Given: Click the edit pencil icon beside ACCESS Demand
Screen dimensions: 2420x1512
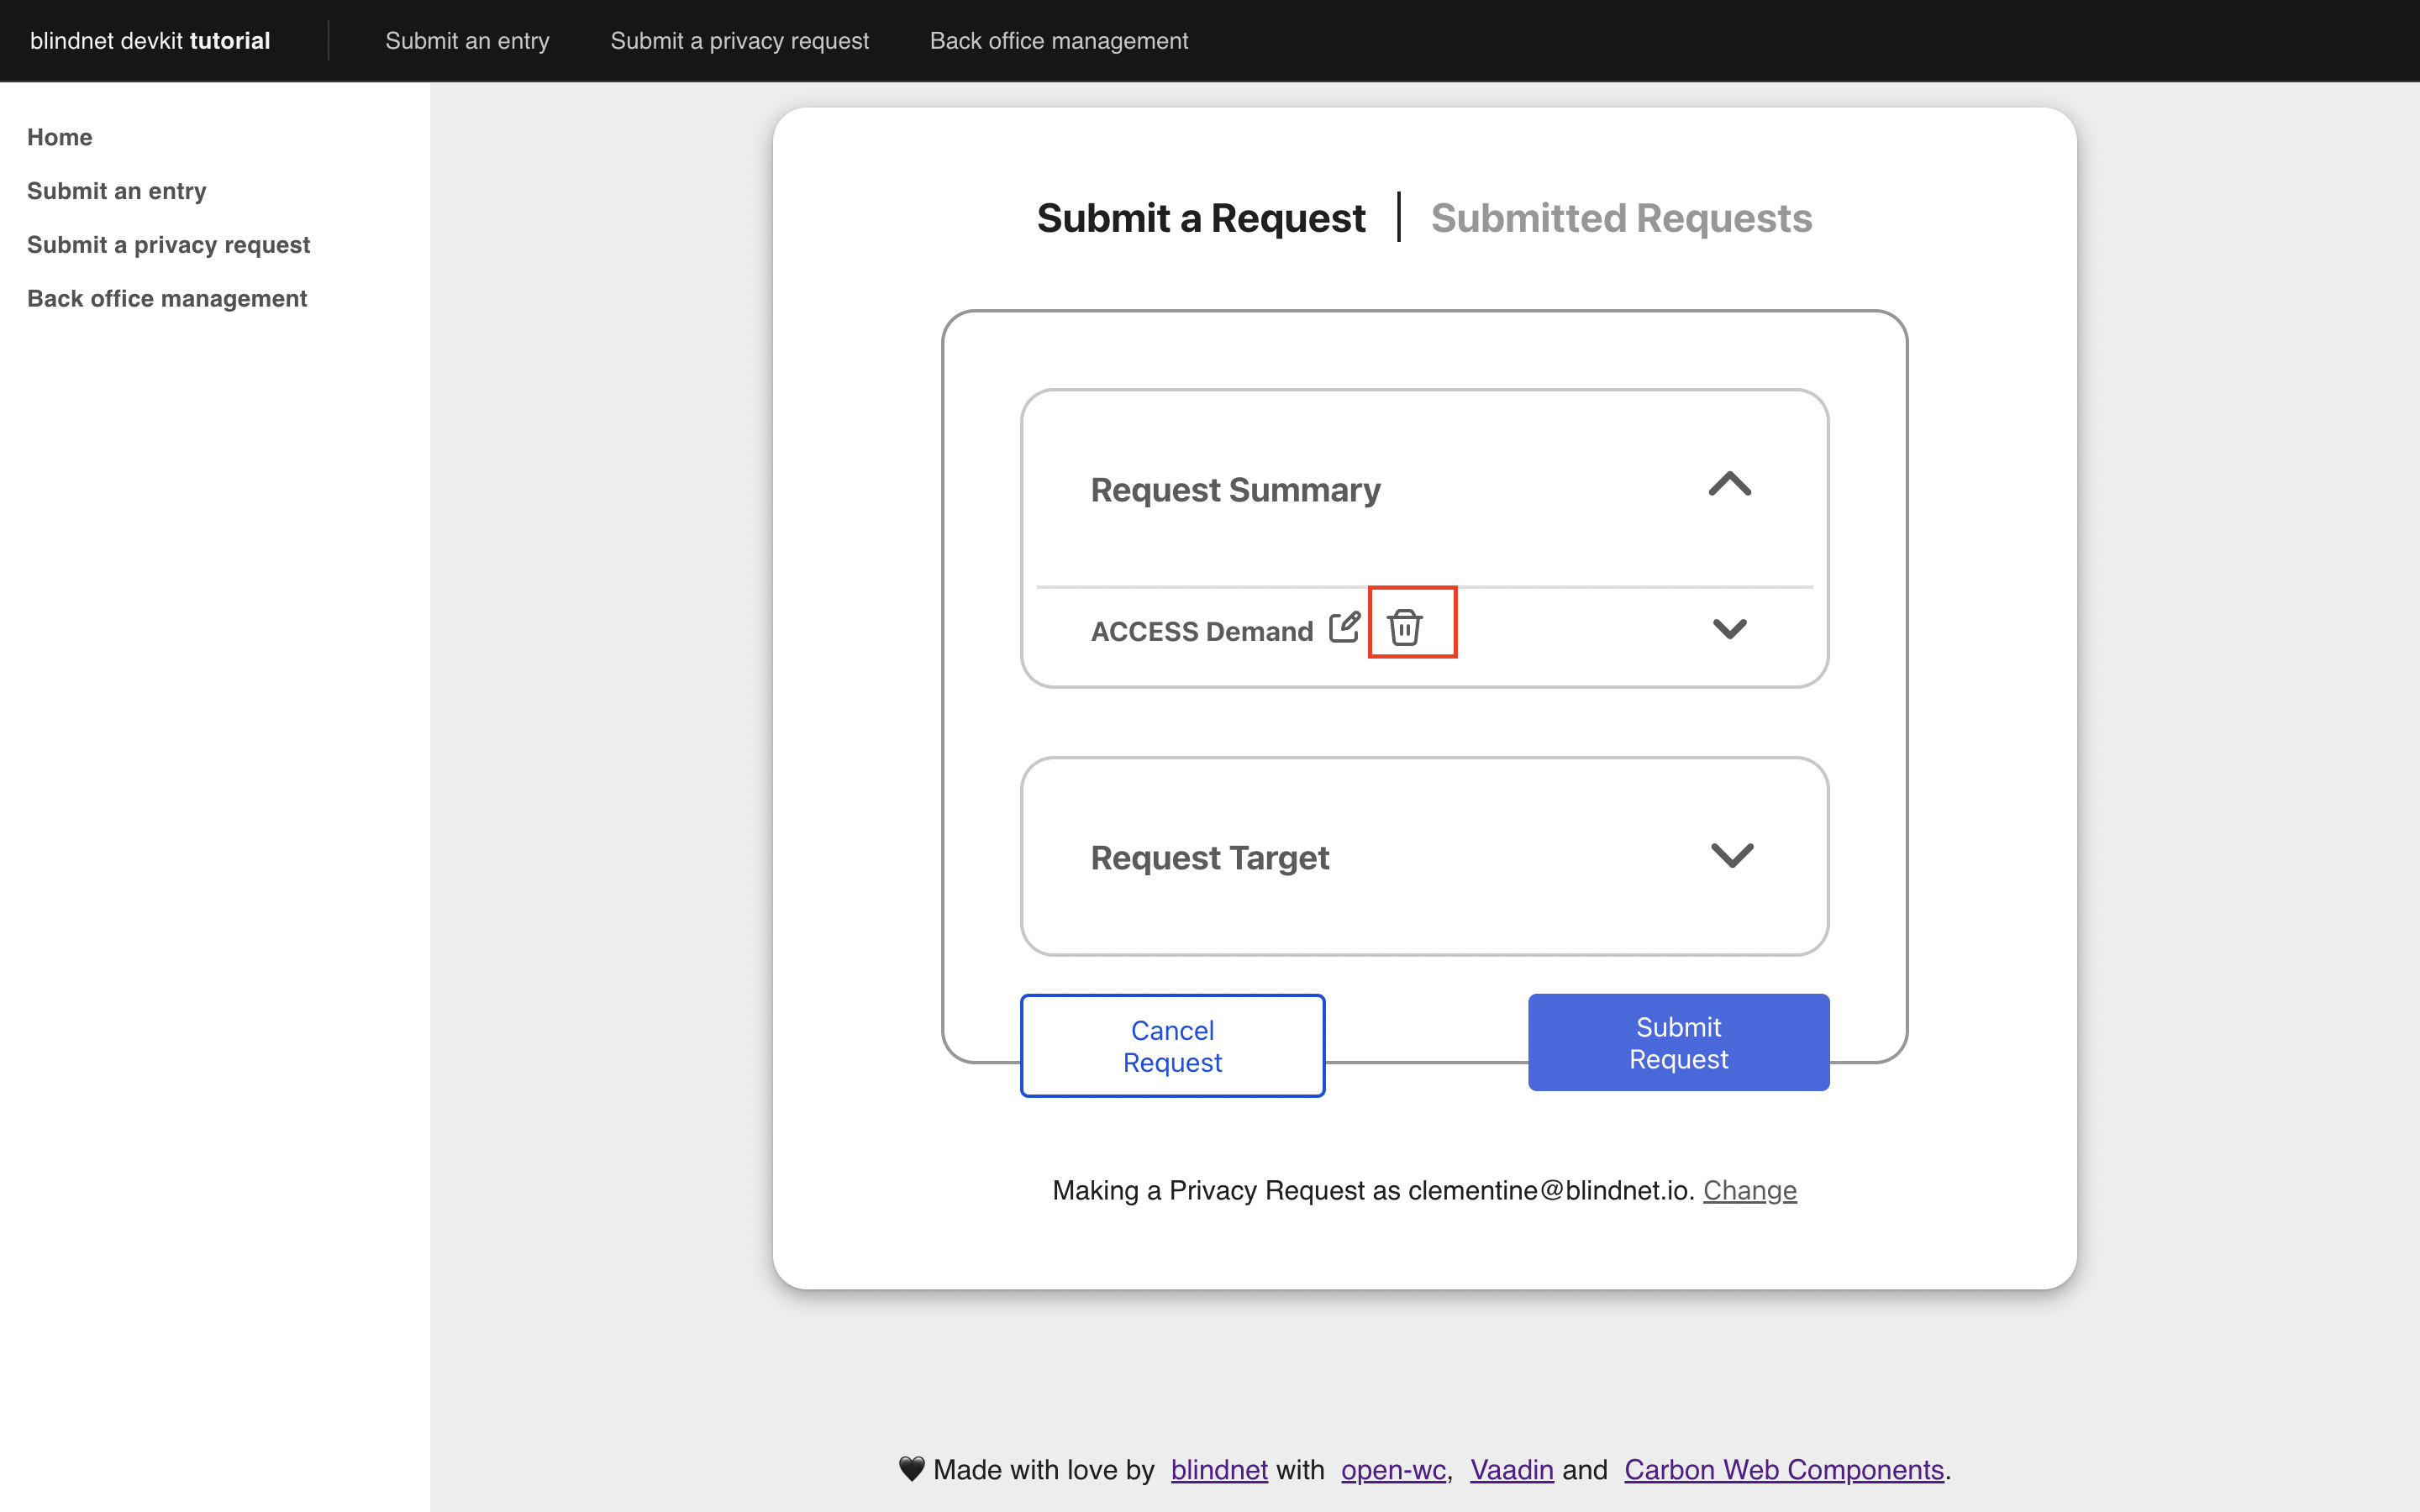Looking at the screenshot, I should [x=1344, y=628].
